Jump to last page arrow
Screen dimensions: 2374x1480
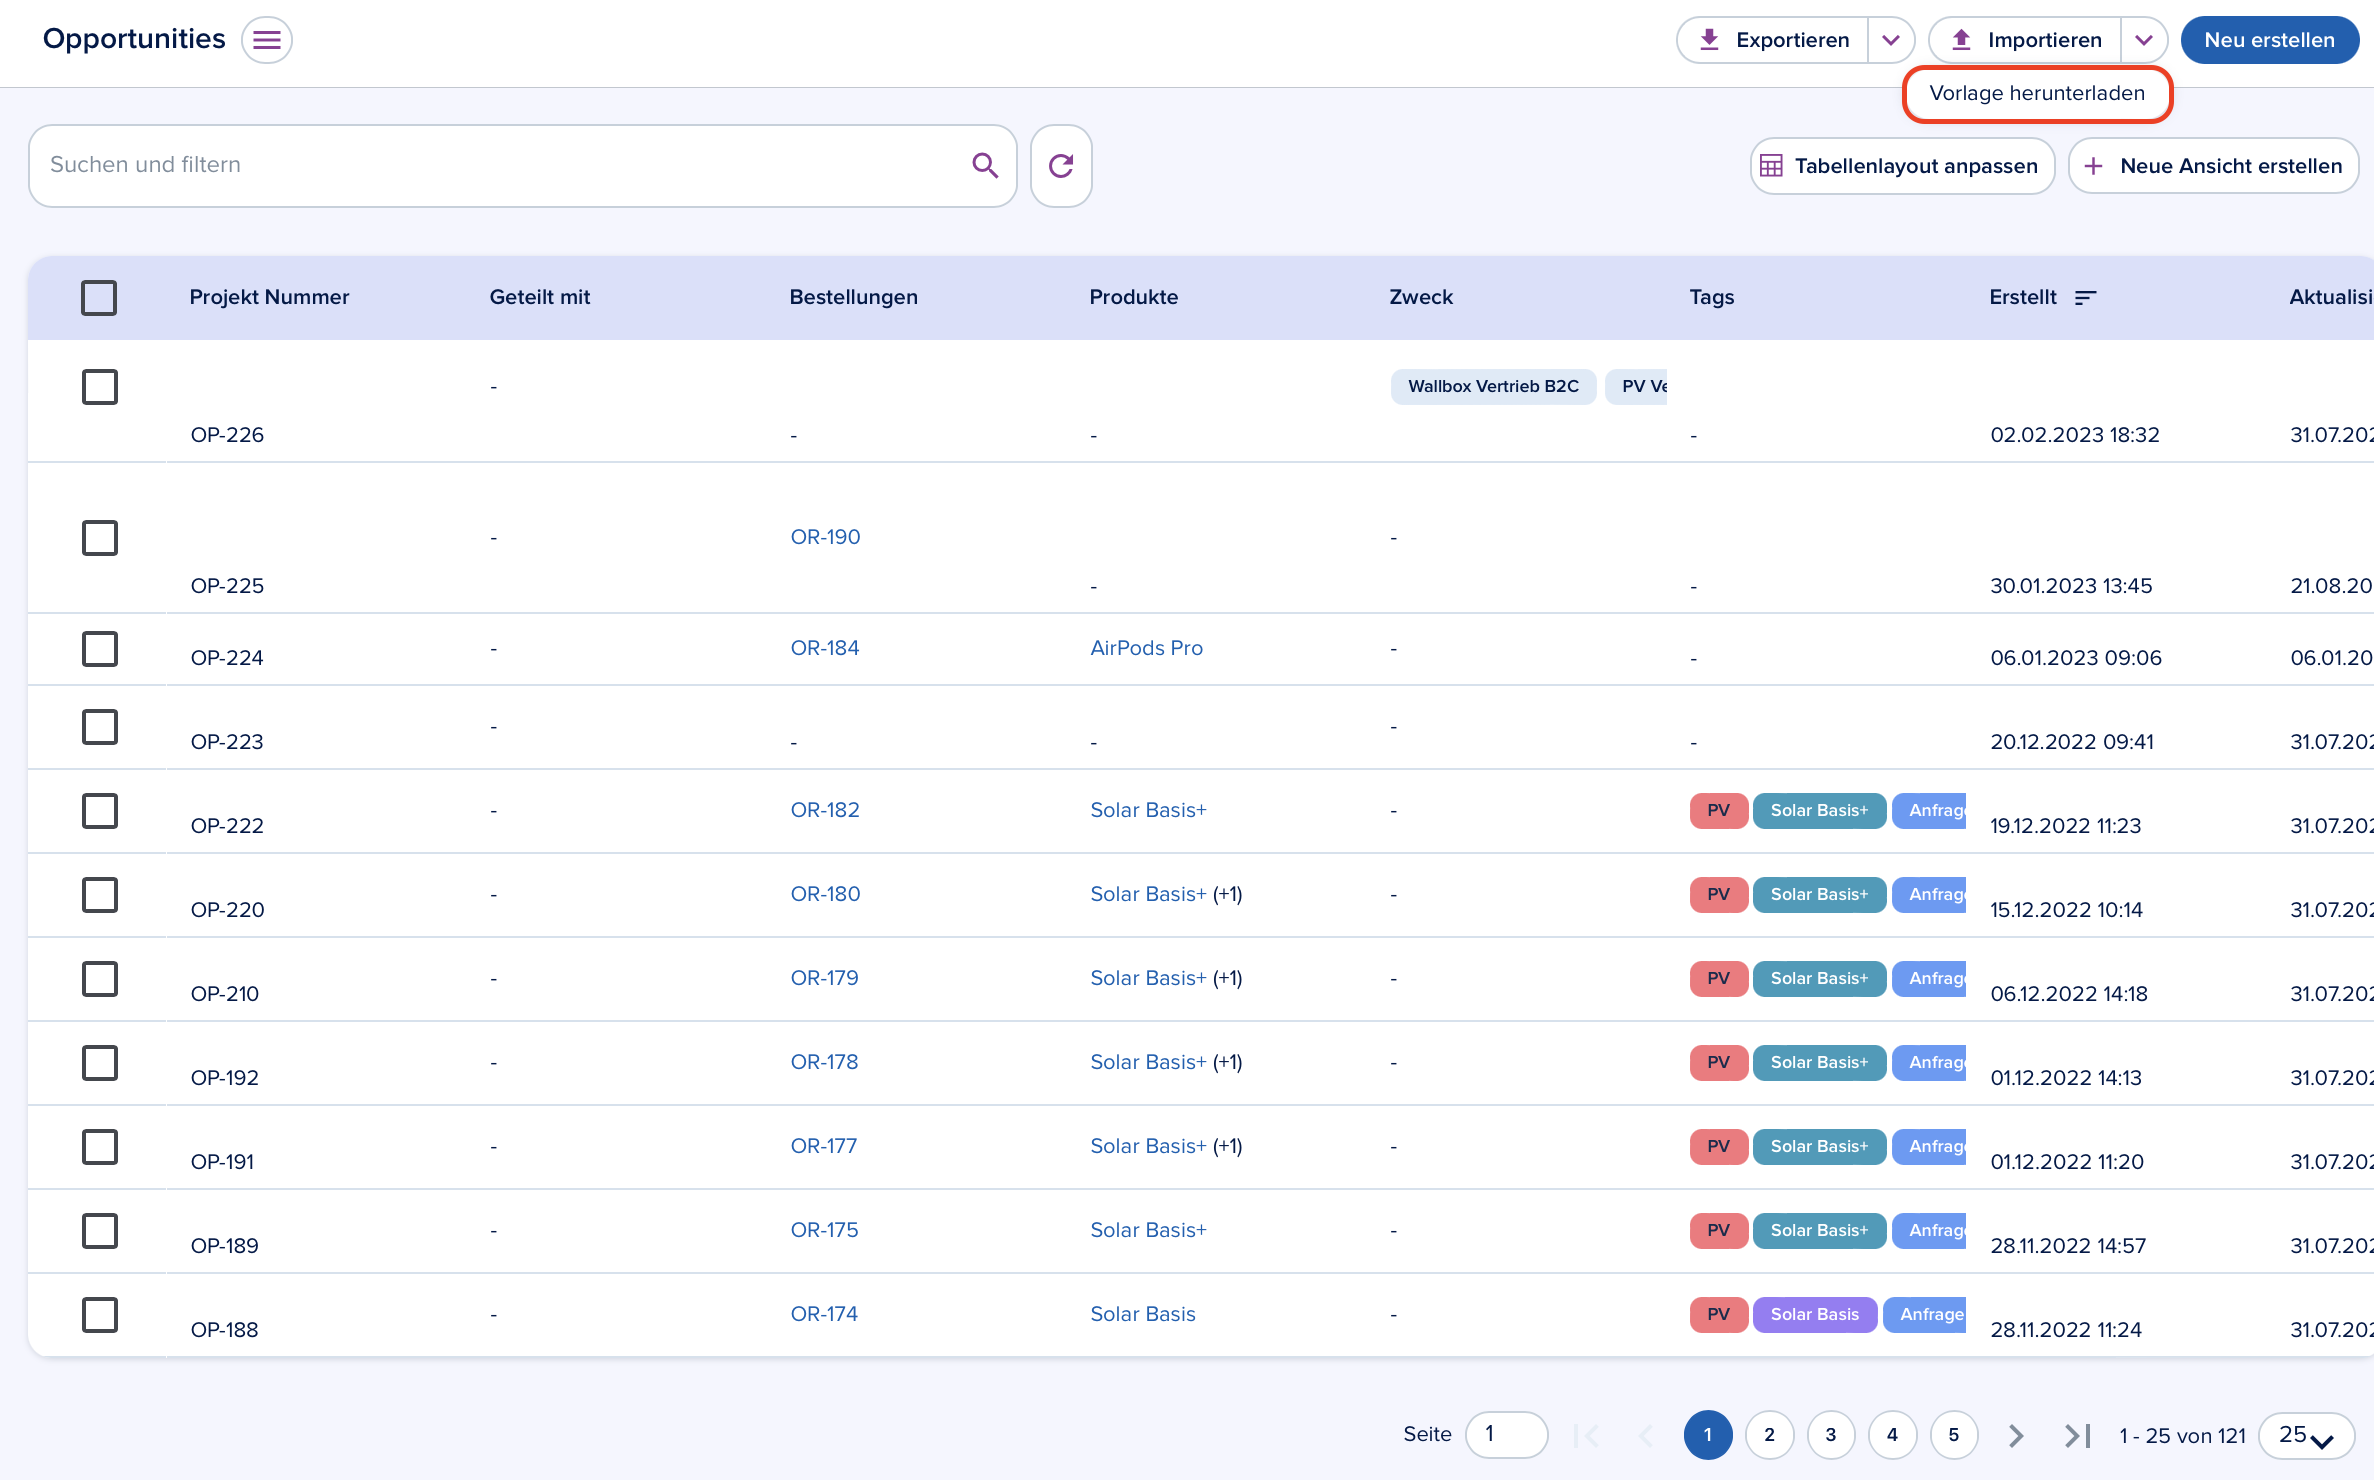pos(2077,1435)
